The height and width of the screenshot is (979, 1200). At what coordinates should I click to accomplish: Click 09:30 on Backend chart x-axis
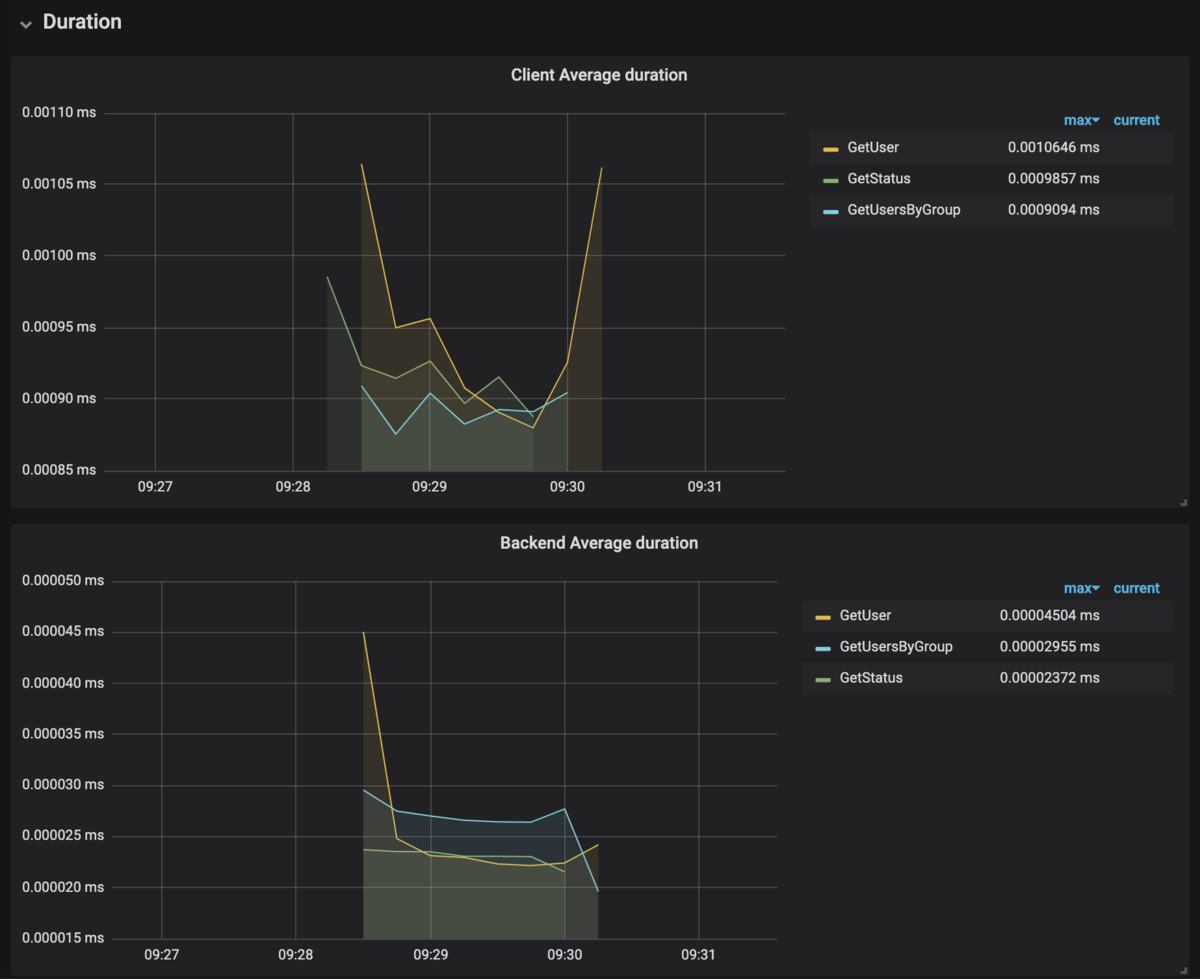[565, 955]
